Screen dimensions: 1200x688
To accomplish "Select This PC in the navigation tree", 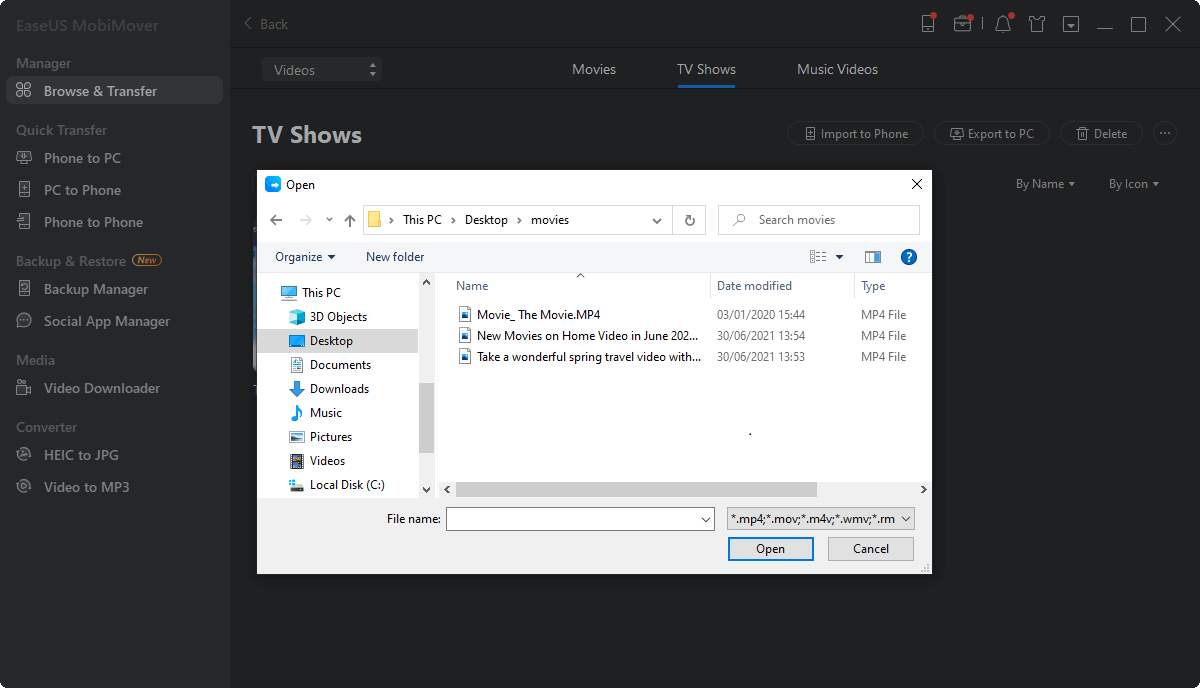I will point(321,293).
